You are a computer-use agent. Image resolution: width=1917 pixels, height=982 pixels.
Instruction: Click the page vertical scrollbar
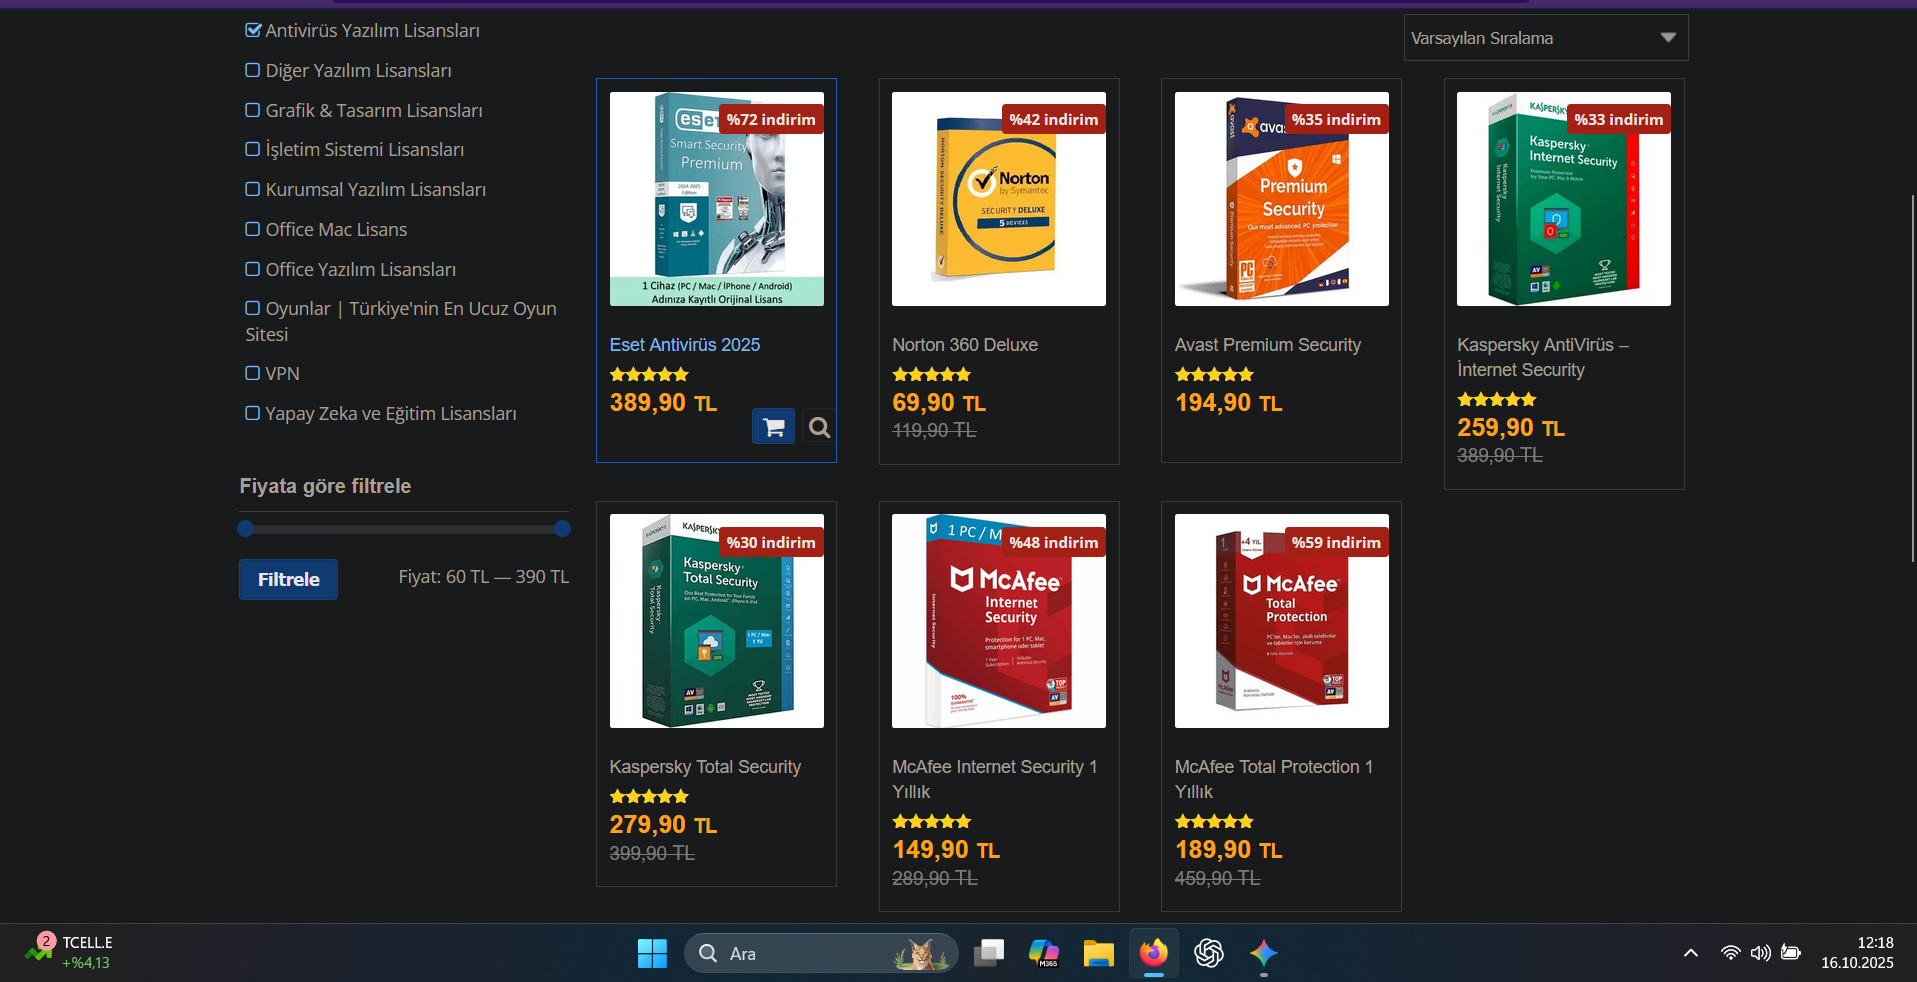[1913, 378]
